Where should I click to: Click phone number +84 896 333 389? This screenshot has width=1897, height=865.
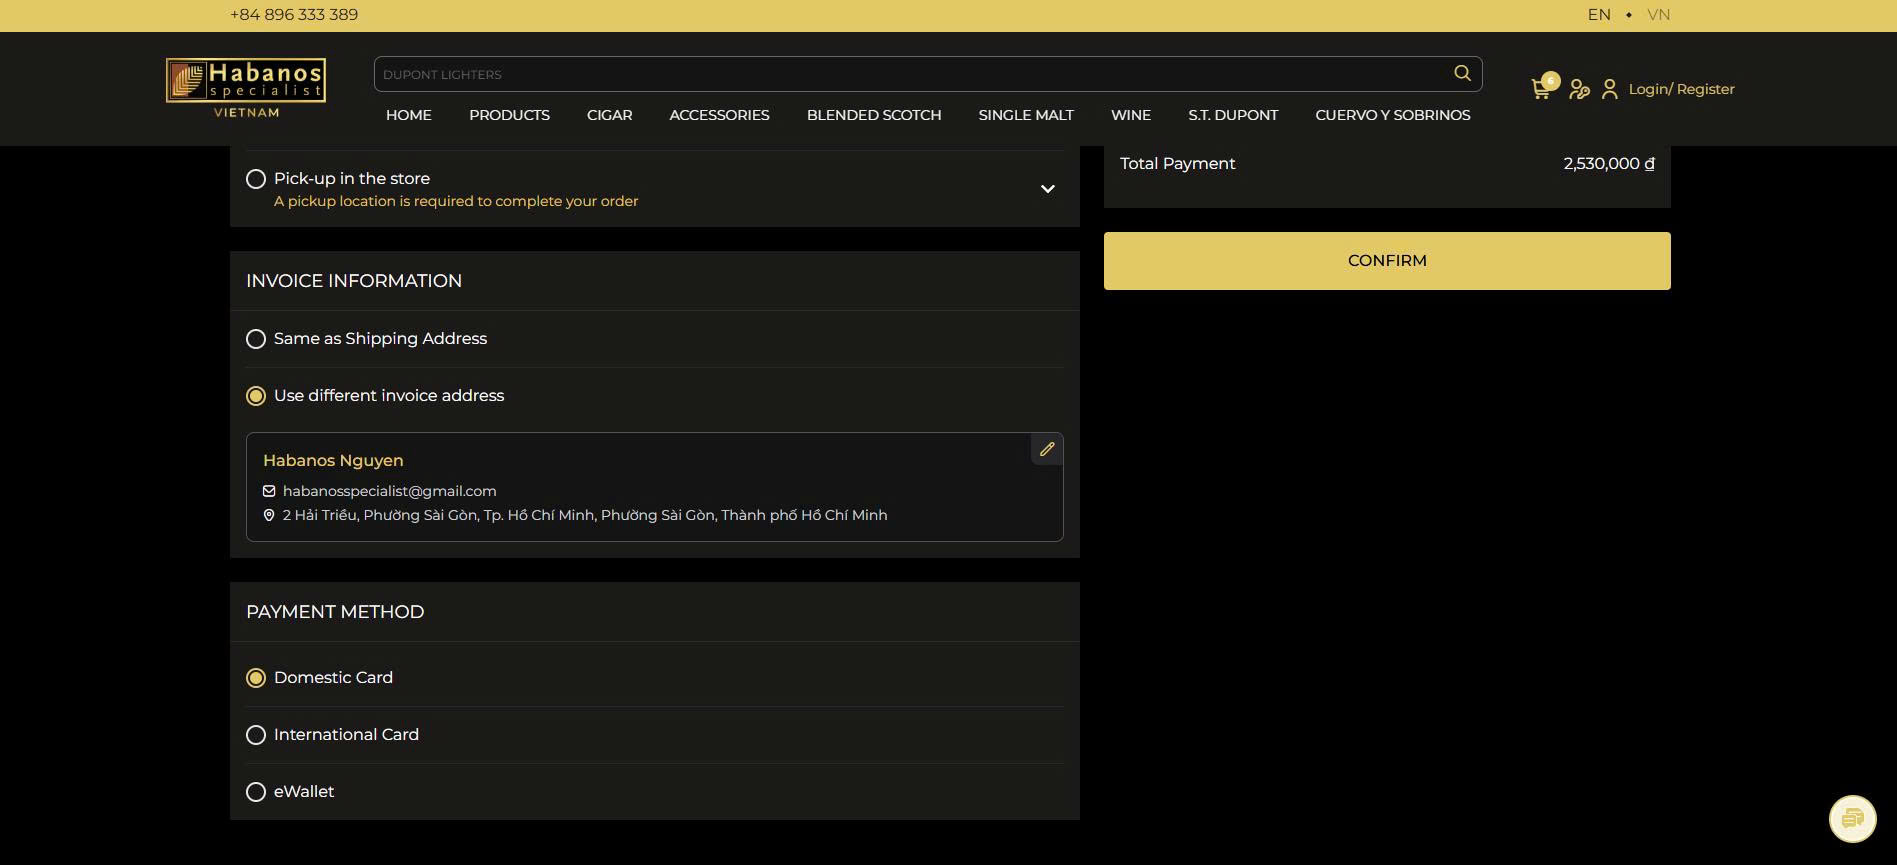click(294, 14)
